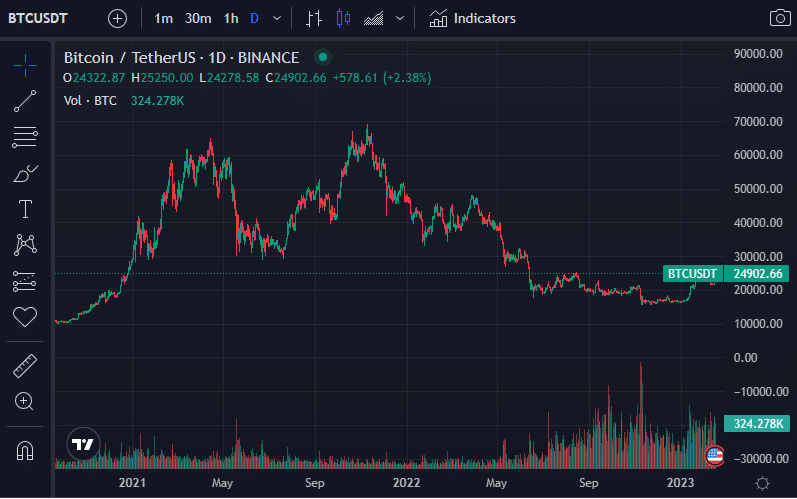Choose the area chart style
The width and height of the screenshot is (797, 499).
[374, 19]
